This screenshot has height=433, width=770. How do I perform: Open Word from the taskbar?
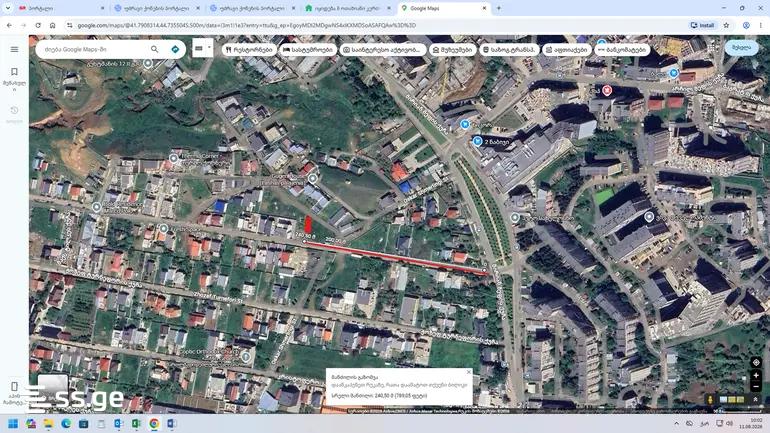[x=171, y=423]
